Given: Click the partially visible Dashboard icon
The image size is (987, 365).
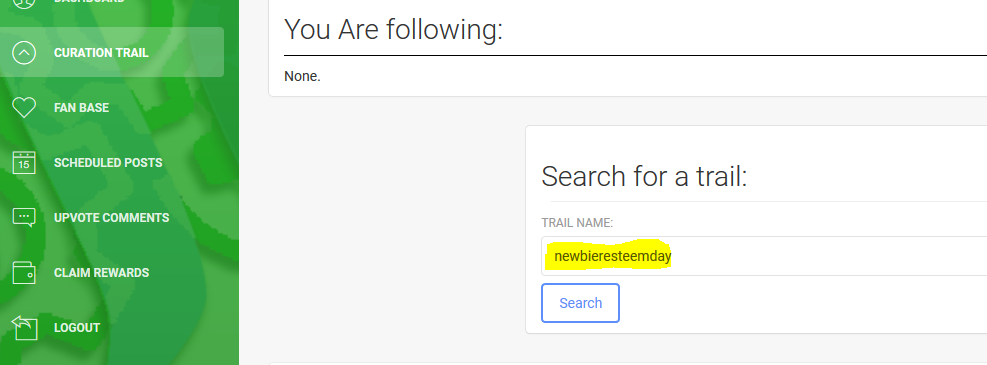Looking at the screenshot, I should (24, 3).
